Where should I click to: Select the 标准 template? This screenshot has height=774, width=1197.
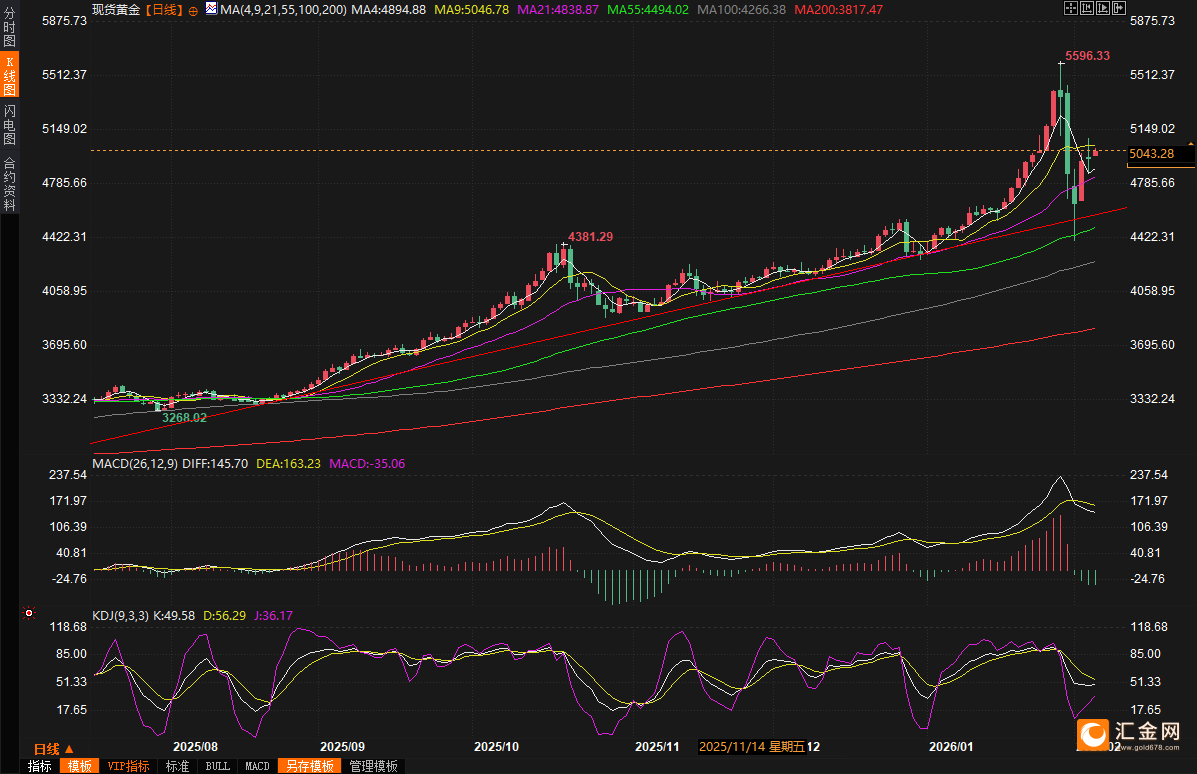[177, 766]
